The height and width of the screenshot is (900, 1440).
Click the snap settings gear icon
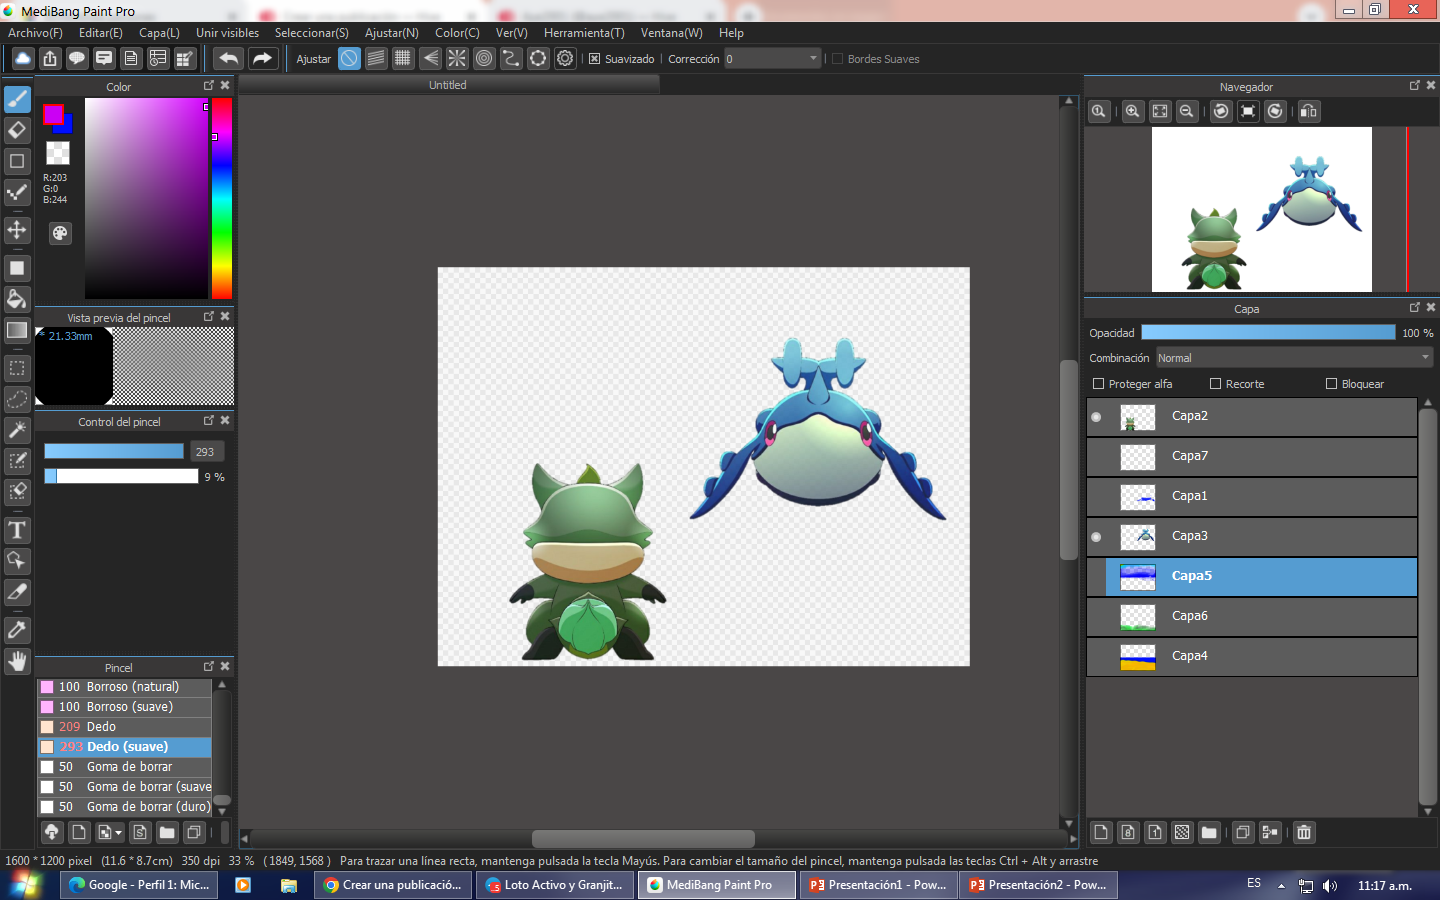coord(565,58)
